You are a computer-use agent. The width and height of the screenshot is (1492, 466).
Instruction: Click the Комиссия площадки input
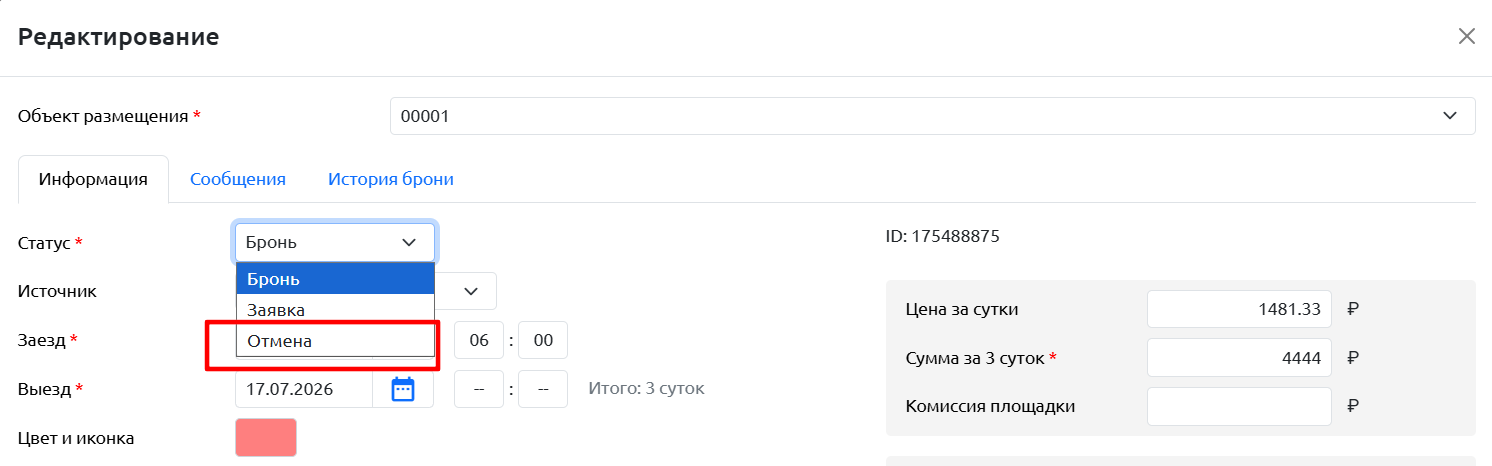pos(1239,406)
